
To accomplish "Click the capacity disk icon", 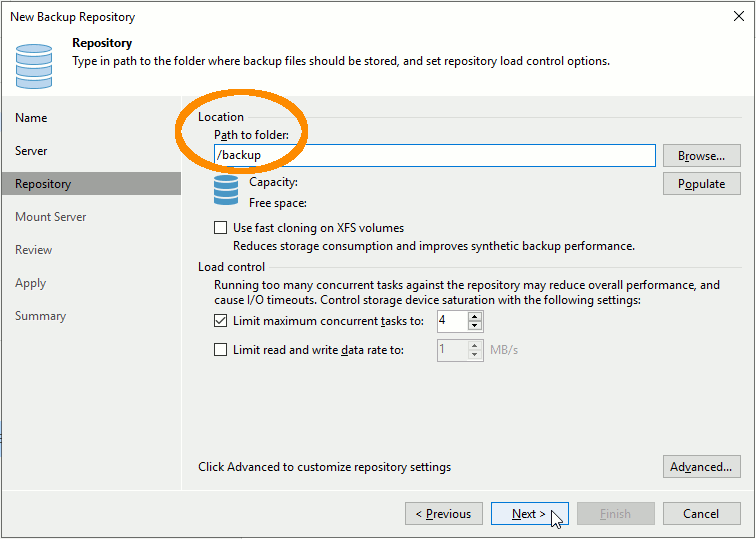I will [x=226, y=189].
